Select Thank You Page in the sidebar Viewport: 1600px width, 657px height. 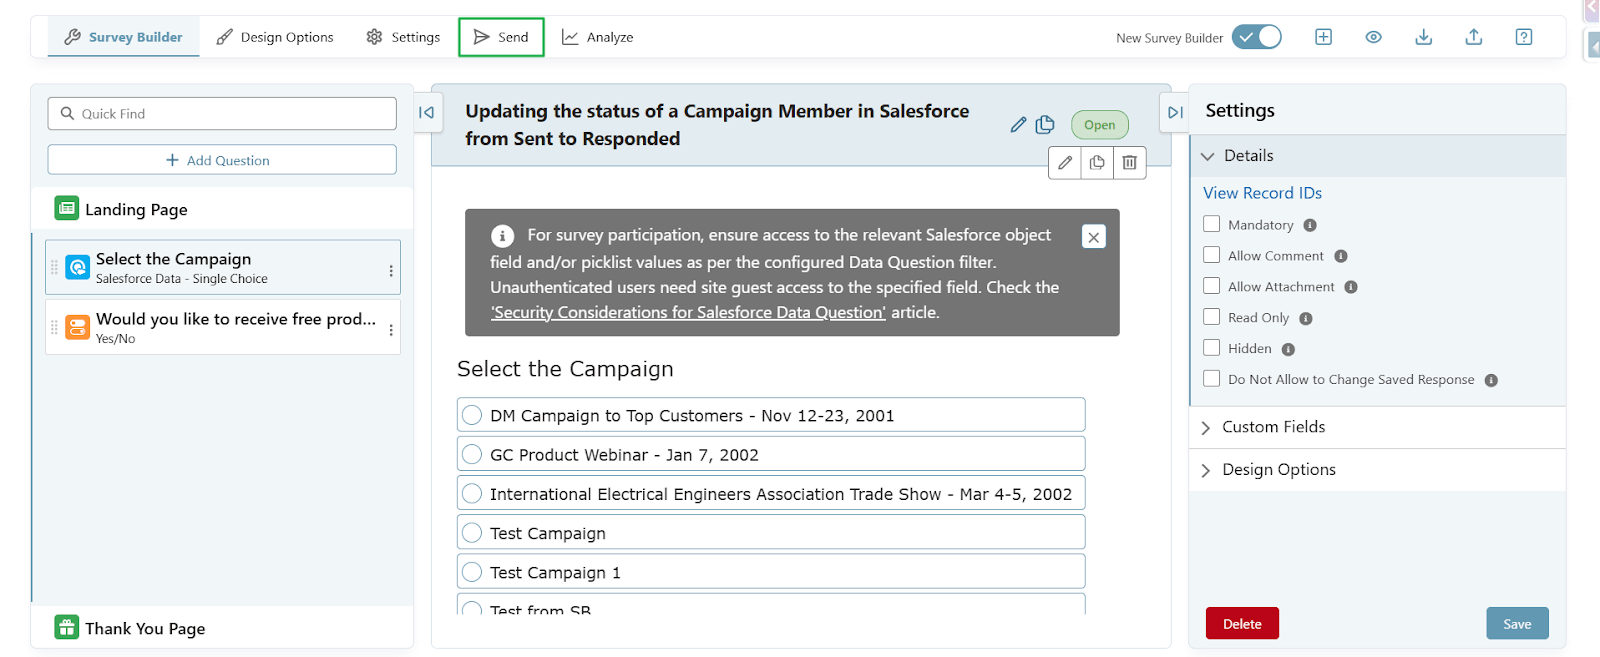tap(222, 628)
